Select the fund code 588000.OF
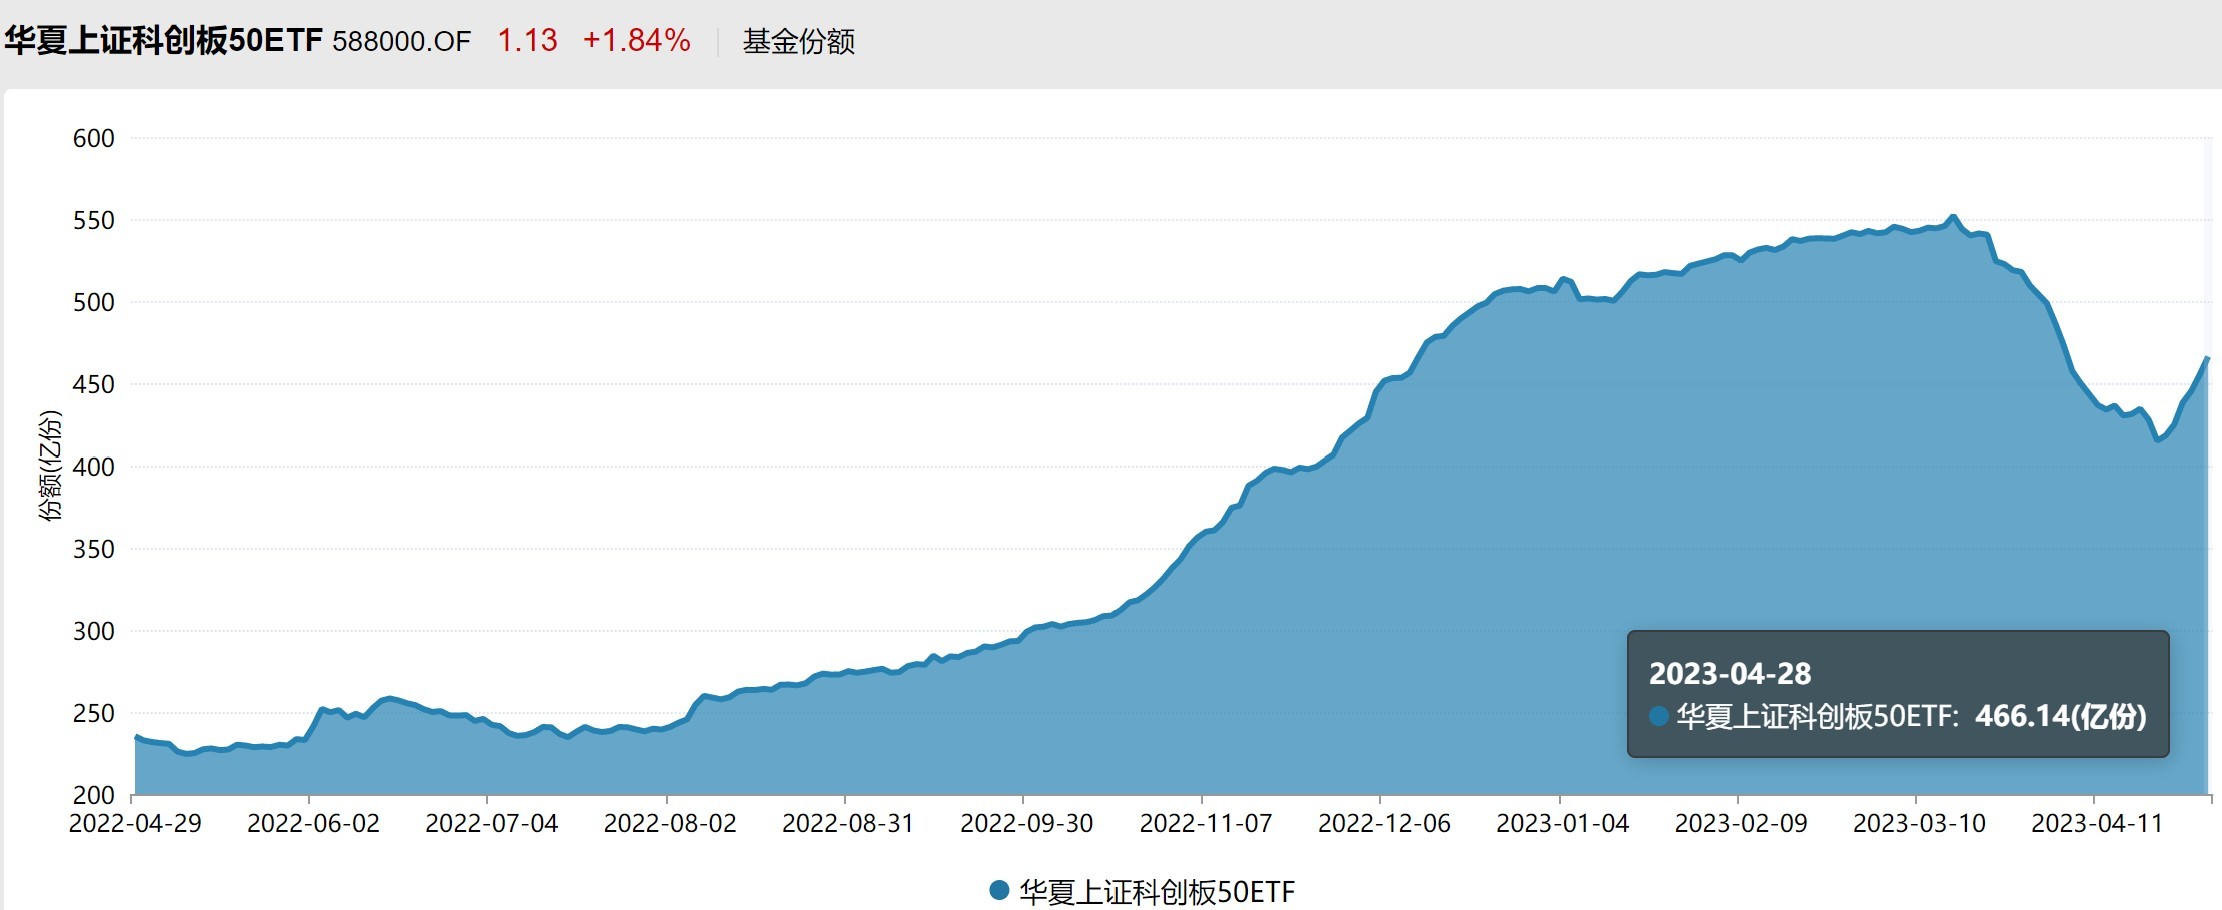The width and height of the screenshot is (2222, 910). [401, 42]
